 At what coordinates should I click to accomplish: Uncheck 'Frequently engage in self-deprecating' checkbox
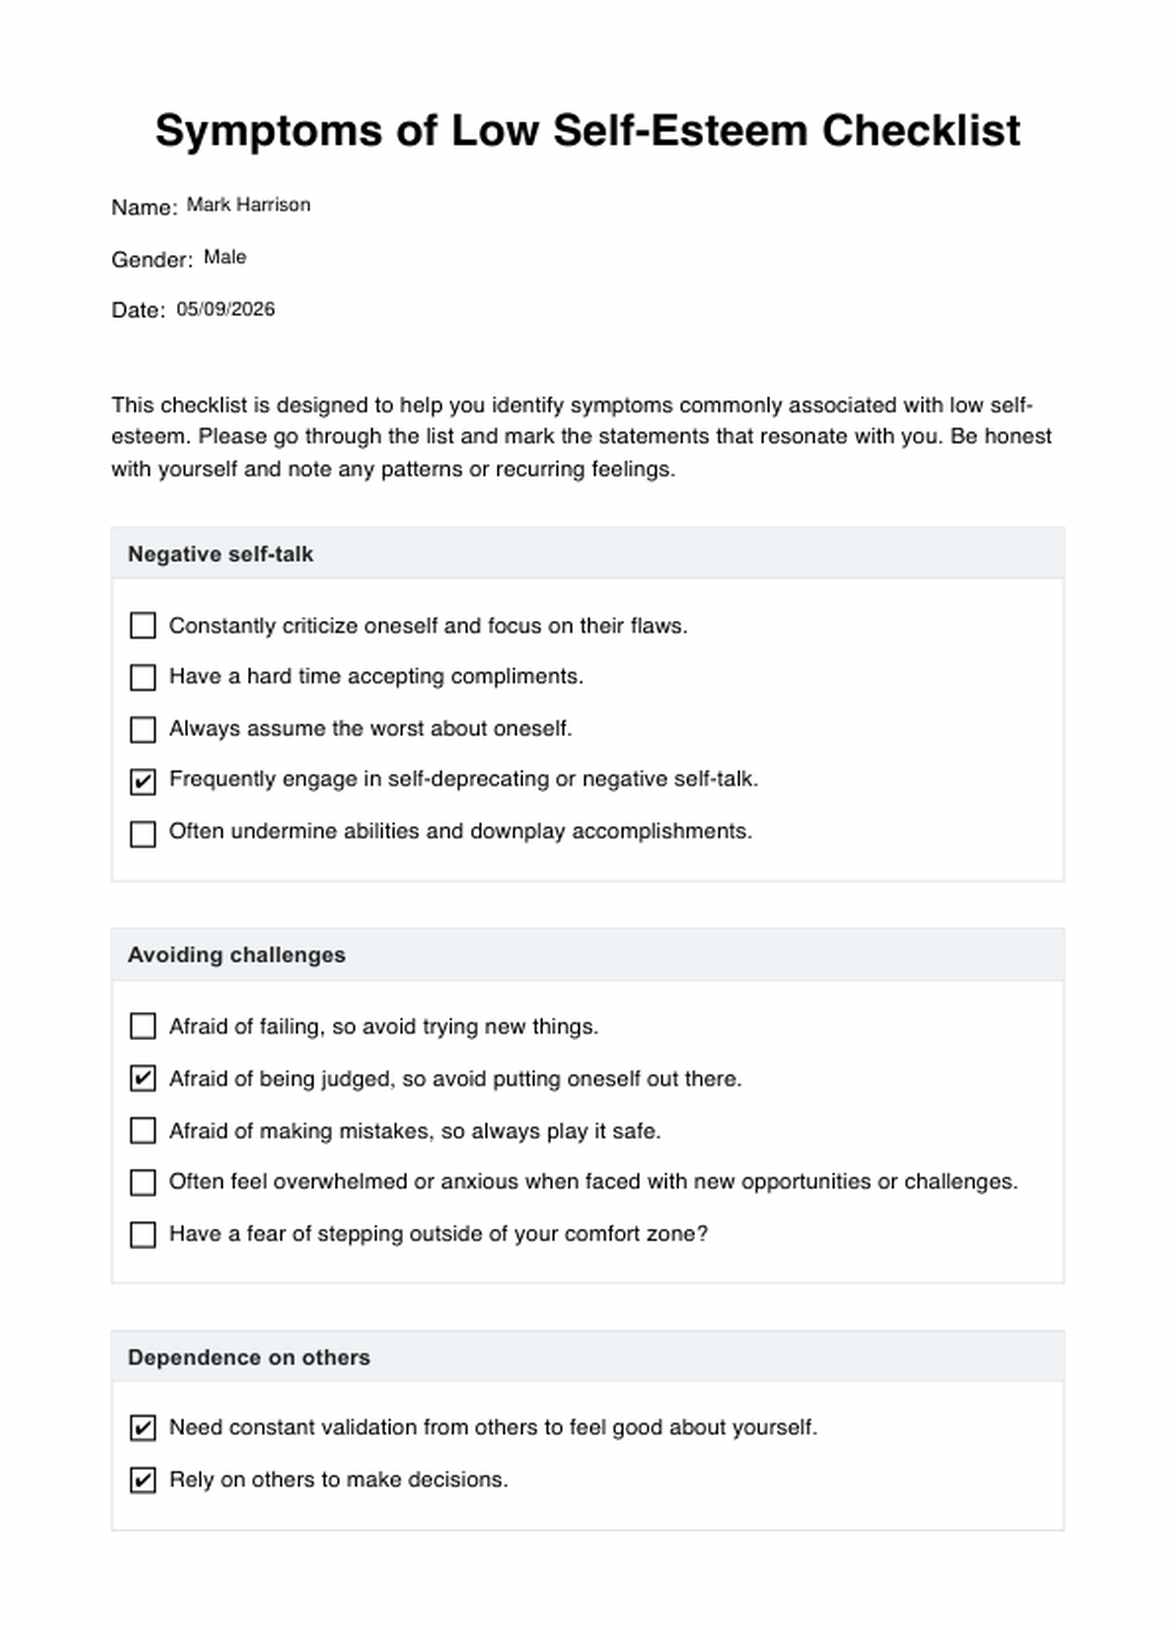coord(143,781)
